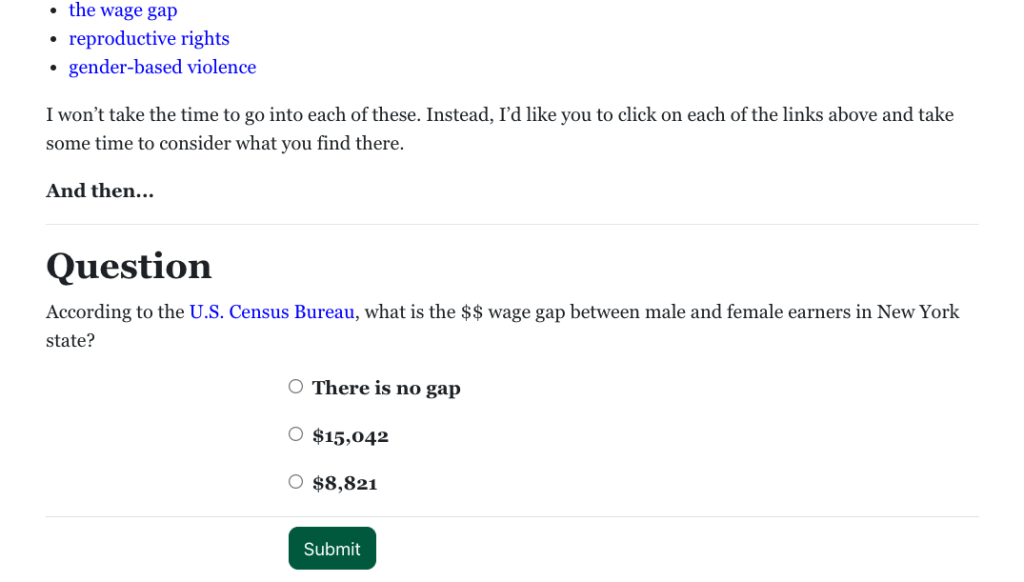Visit the "gender-based violence" link
This screenshot has height=582, width=1024.
[162, 67]
